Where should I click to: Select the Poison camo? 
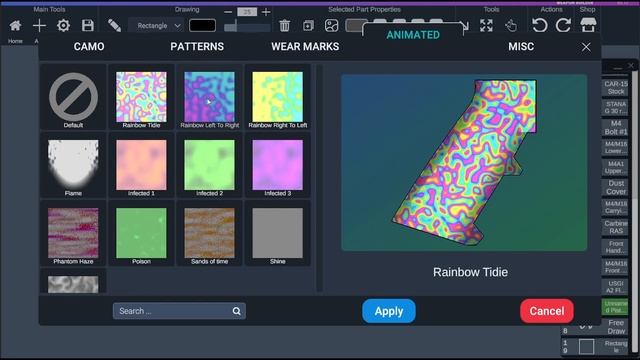141,233
